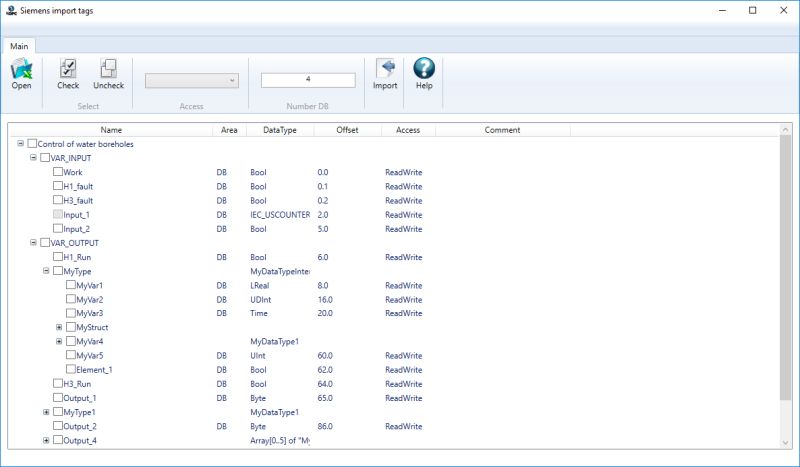Open the Access dropdown in the ribbon
This screenshot has width=800, height=467.
192,81
